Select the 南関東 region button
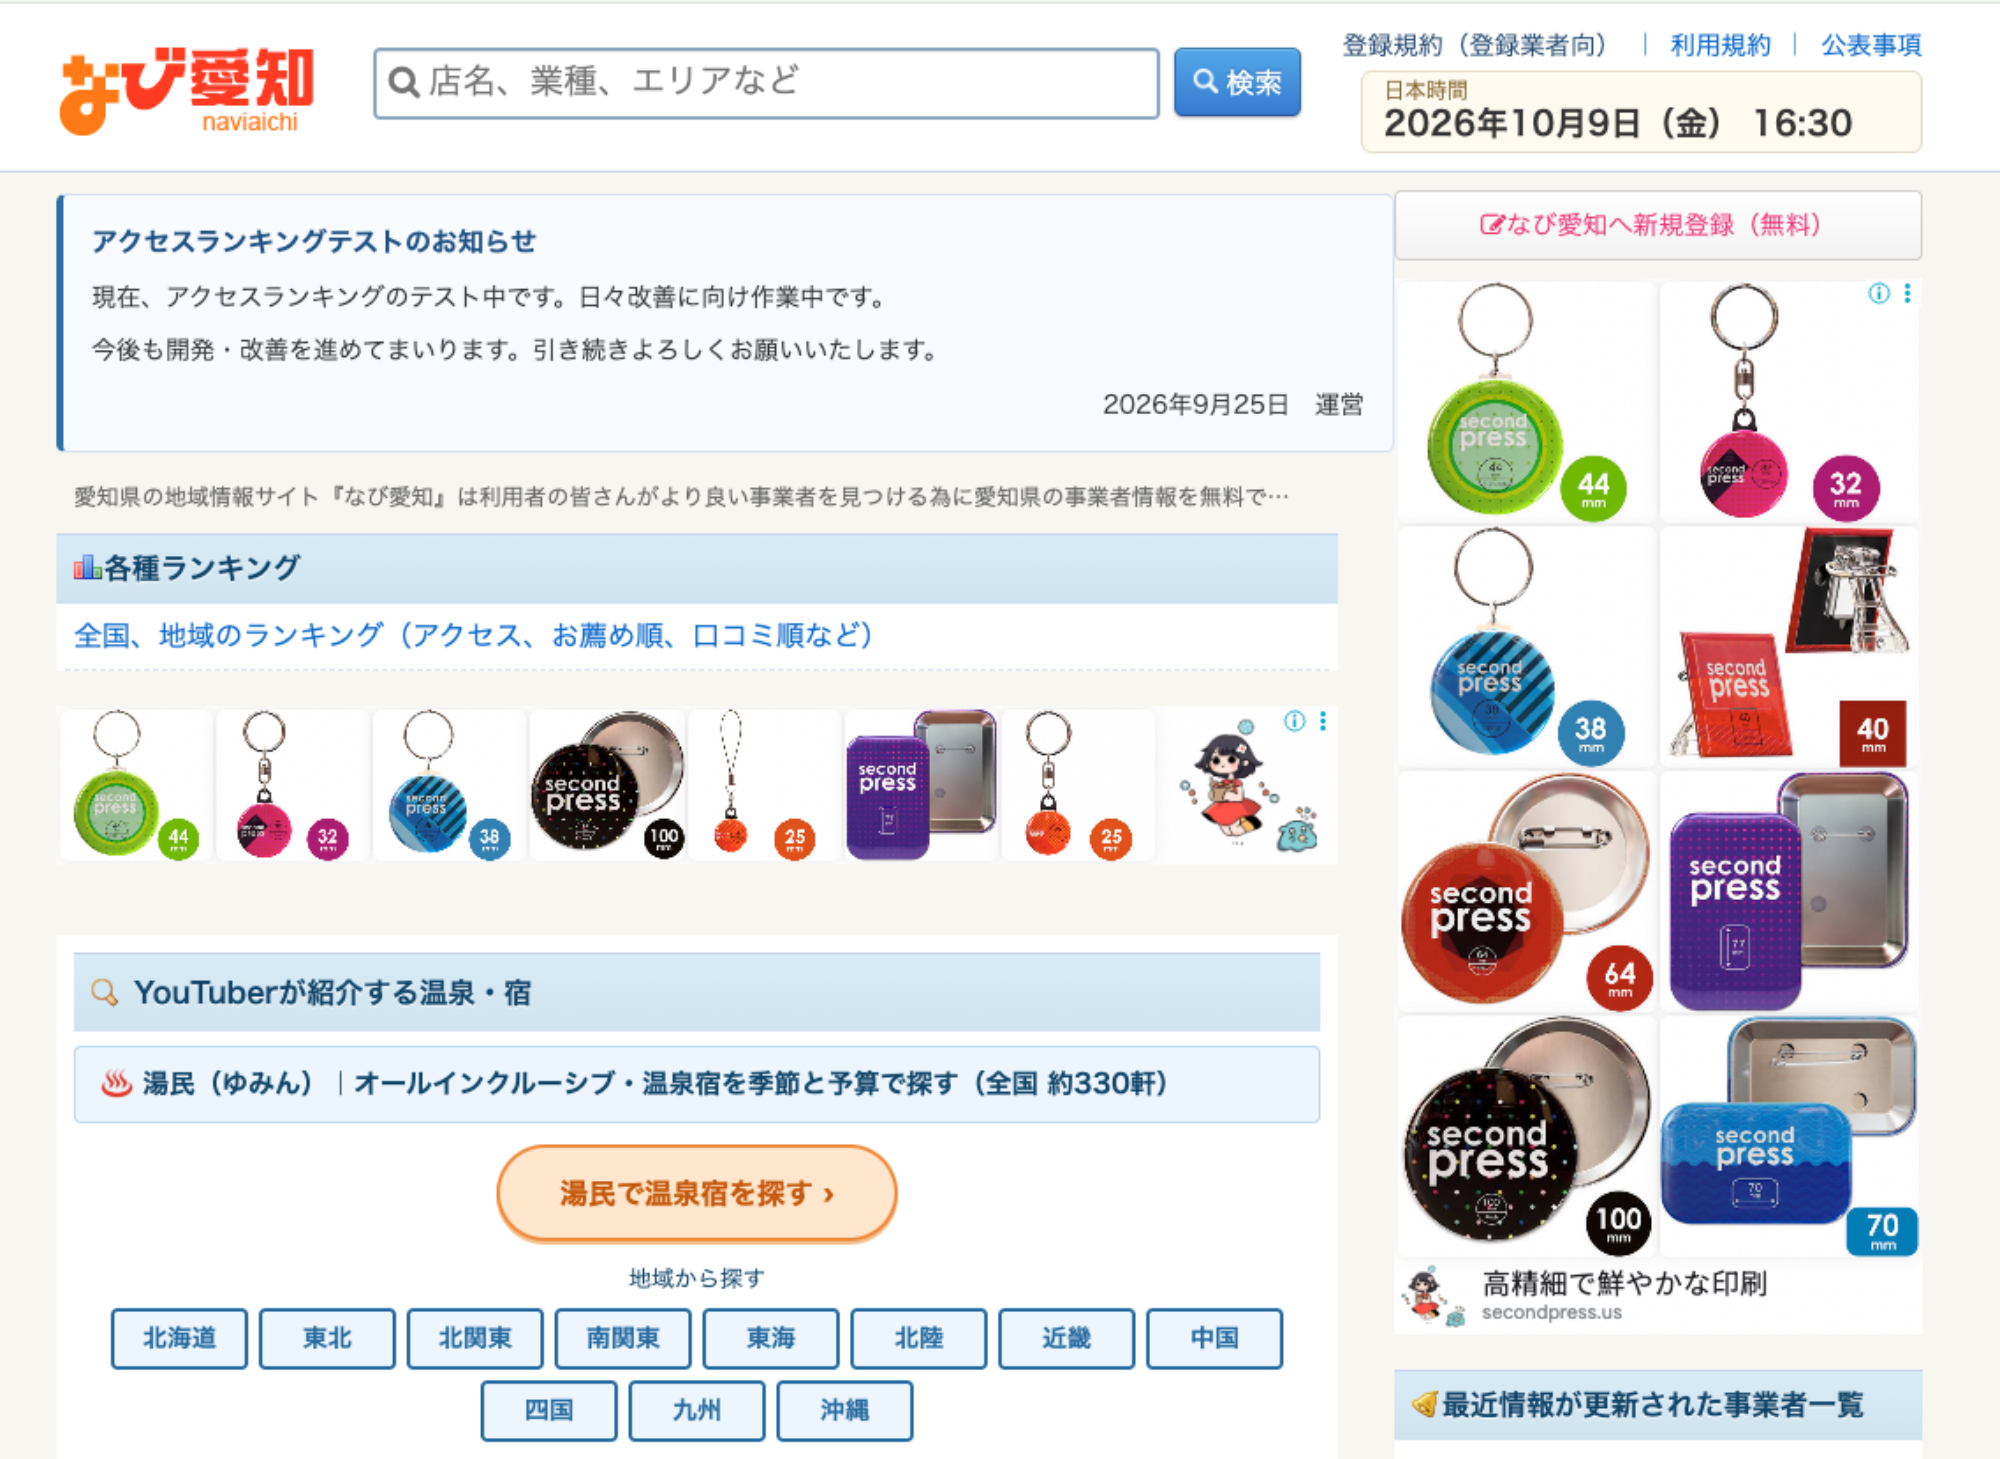2000x1459 pixels. [623, 1338]
